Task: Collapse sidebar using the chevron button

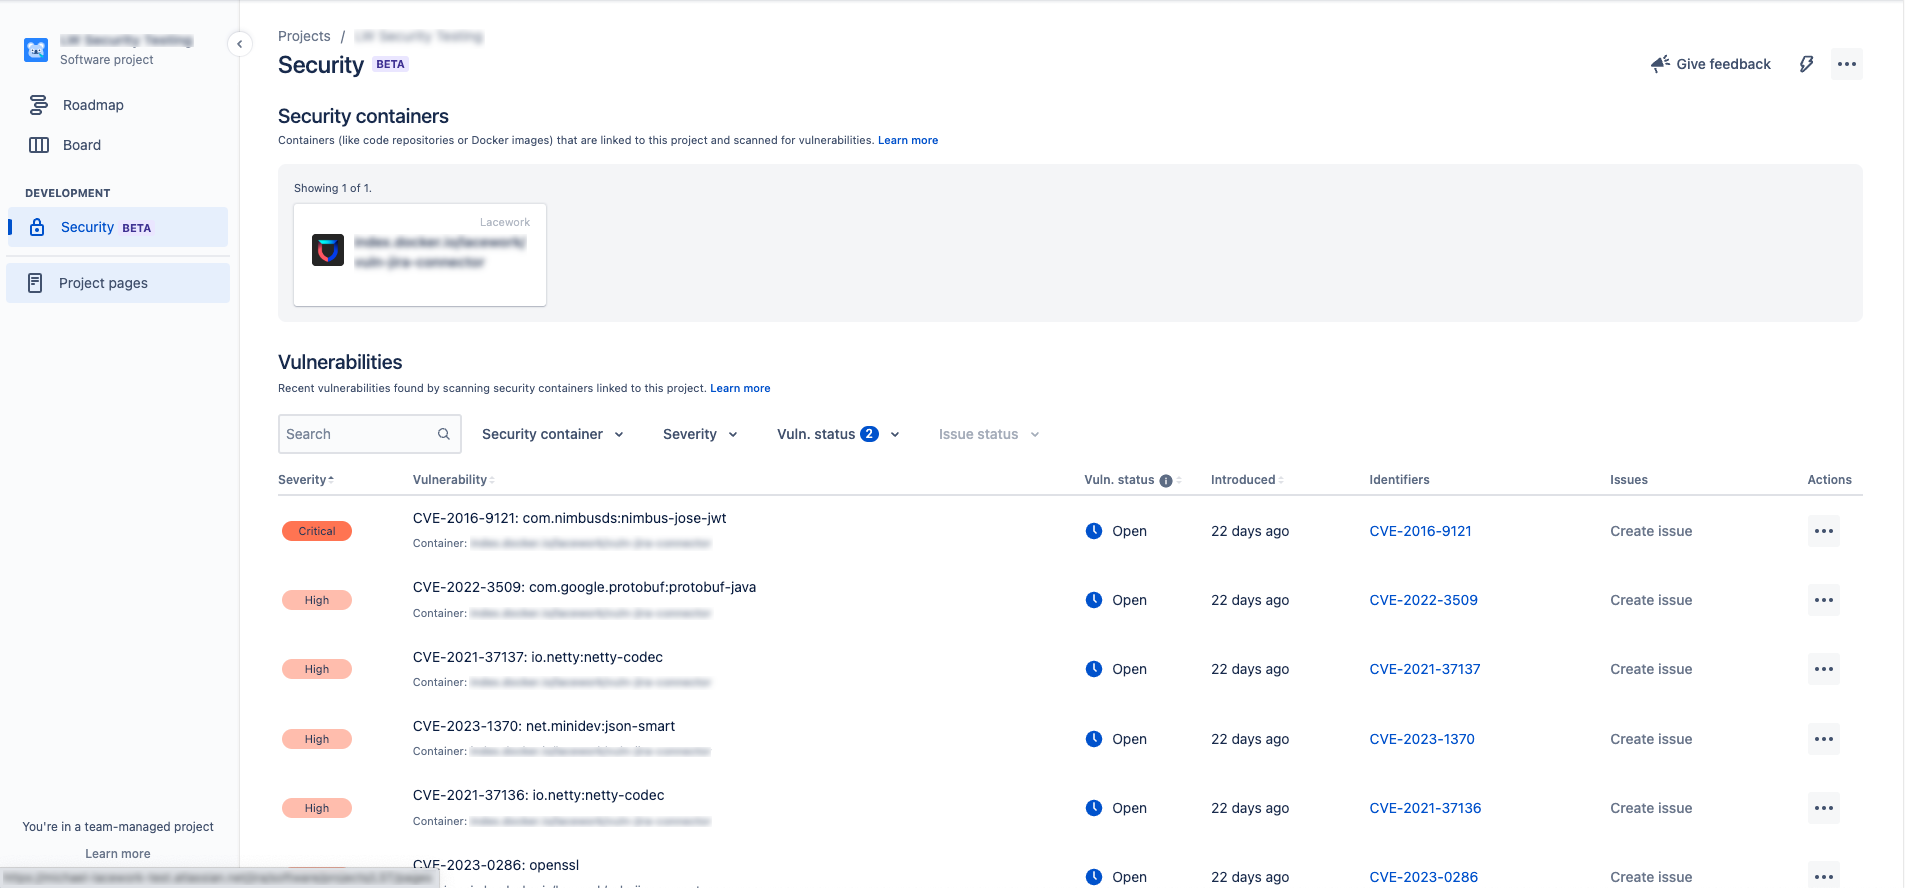Action: click(x=240, y=44)
